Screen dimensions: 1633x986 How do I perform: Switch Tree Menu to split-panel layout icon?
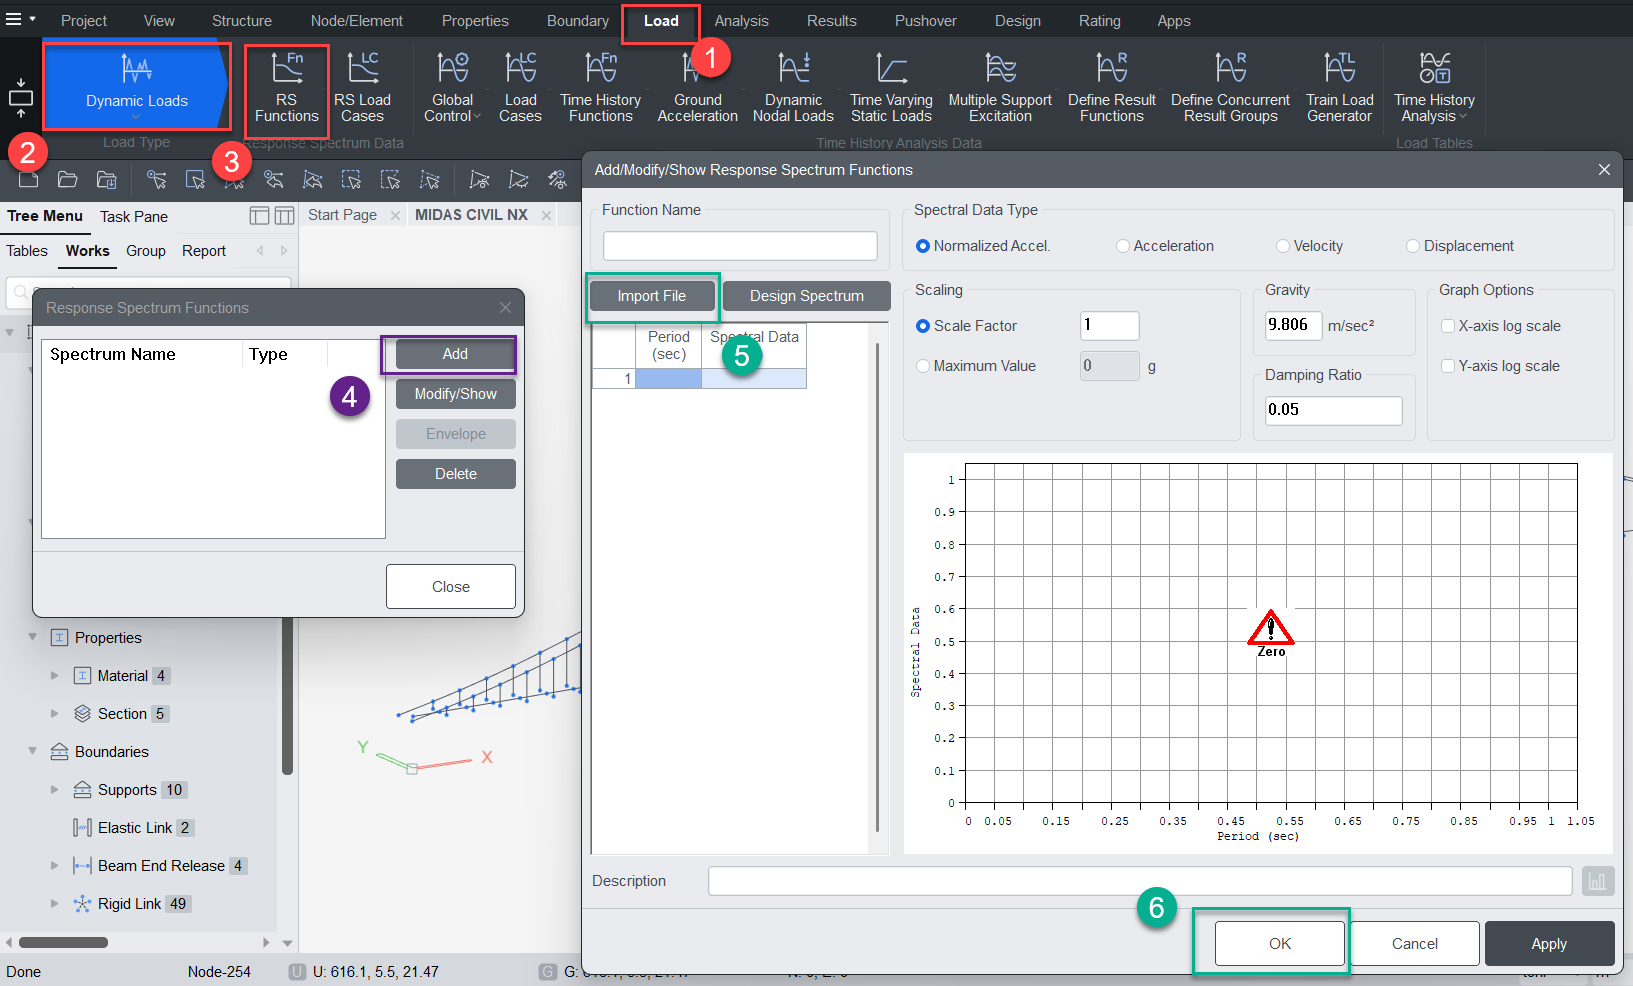click(x=284, y=216)
